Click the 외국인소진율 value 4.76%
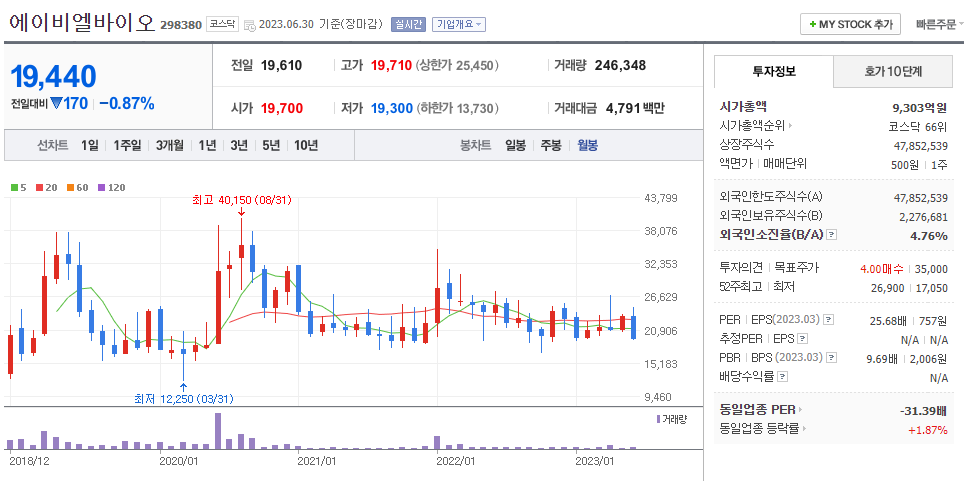The image size is (970, 481). tap(929, 236)
